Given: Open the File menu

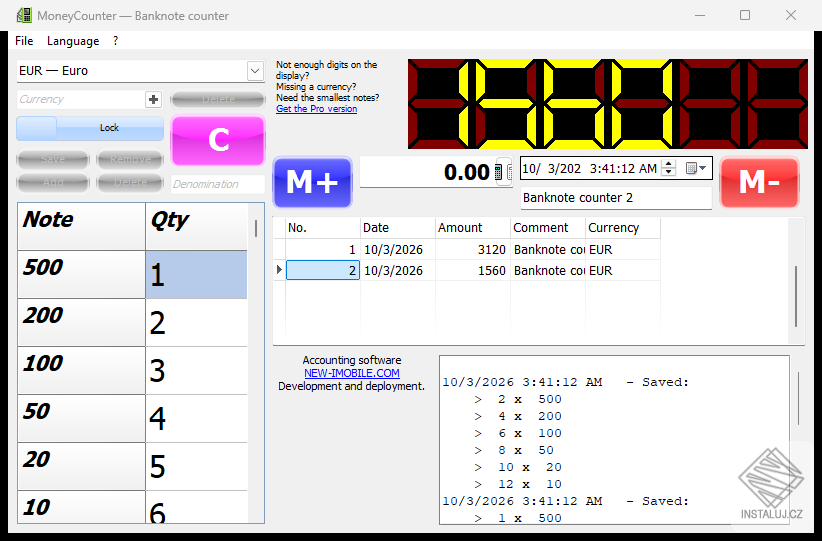Looking at the screenshot, I should click(24, 41).
